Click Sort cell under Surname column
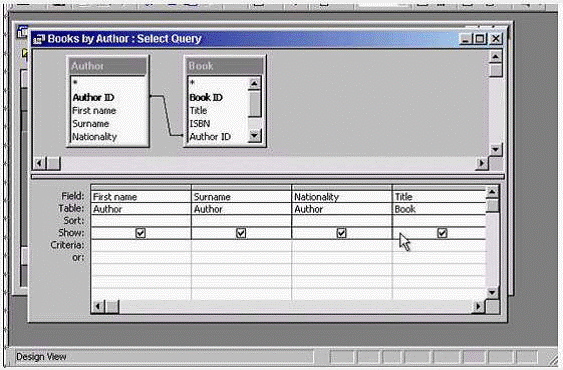563x370 pixels. [242, 221]
